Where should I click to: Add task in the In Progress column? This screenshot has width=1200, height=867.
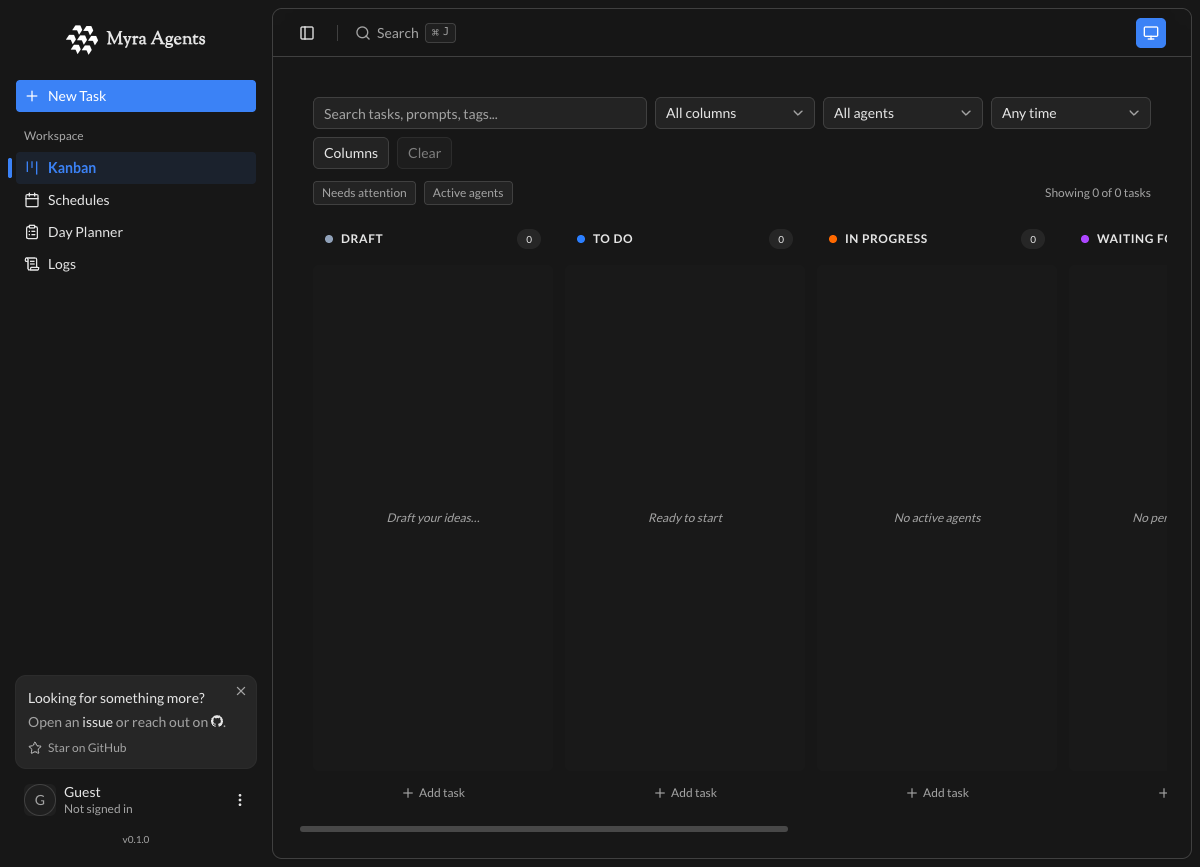pyautogui.click(x=937, y=793)
